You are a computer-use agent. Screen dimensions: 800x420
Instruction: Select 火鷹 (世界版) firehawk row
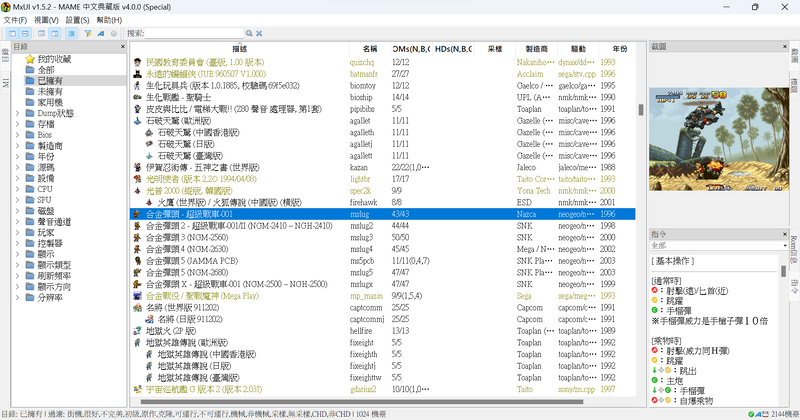pyautogui.click(x=383, y=203)
